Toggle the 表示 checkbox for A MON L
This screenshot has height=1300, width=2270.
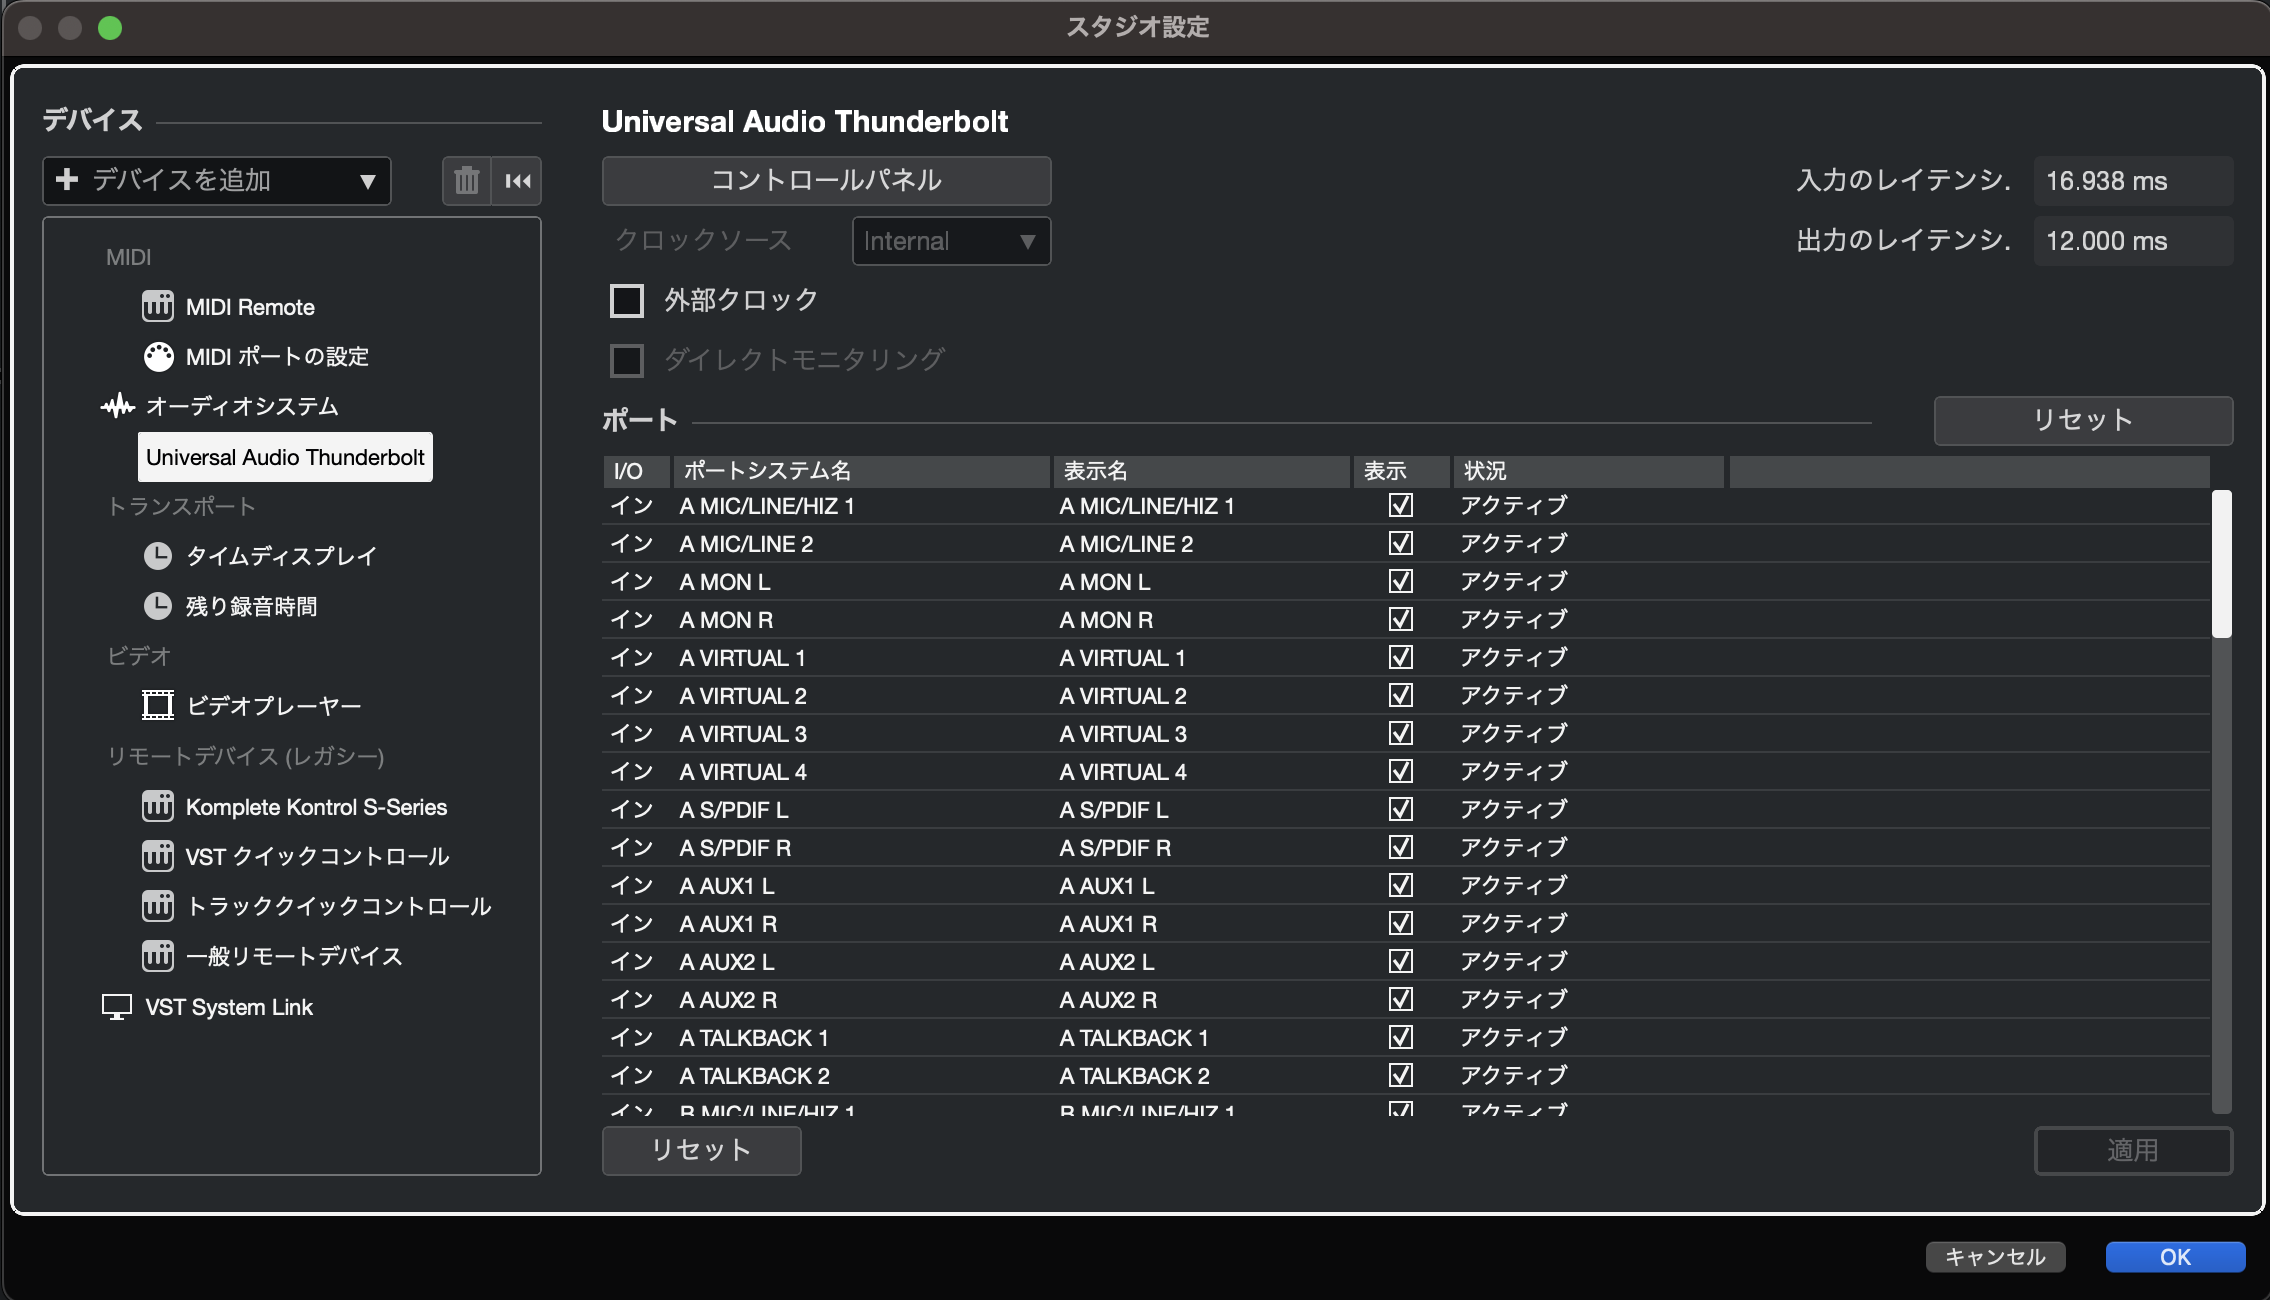(x=1401, y=581)
